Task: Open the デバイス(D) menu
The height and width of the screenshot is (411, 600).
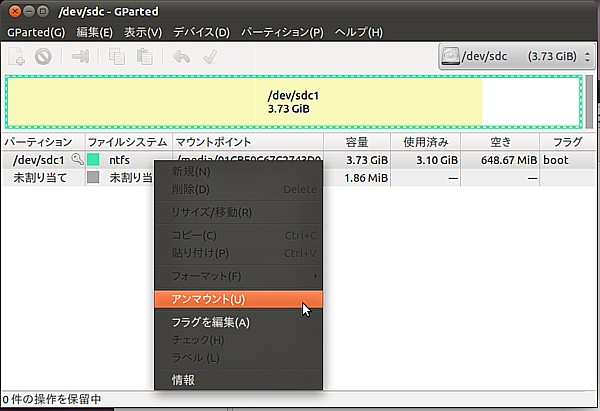Action: click(202, 32)
